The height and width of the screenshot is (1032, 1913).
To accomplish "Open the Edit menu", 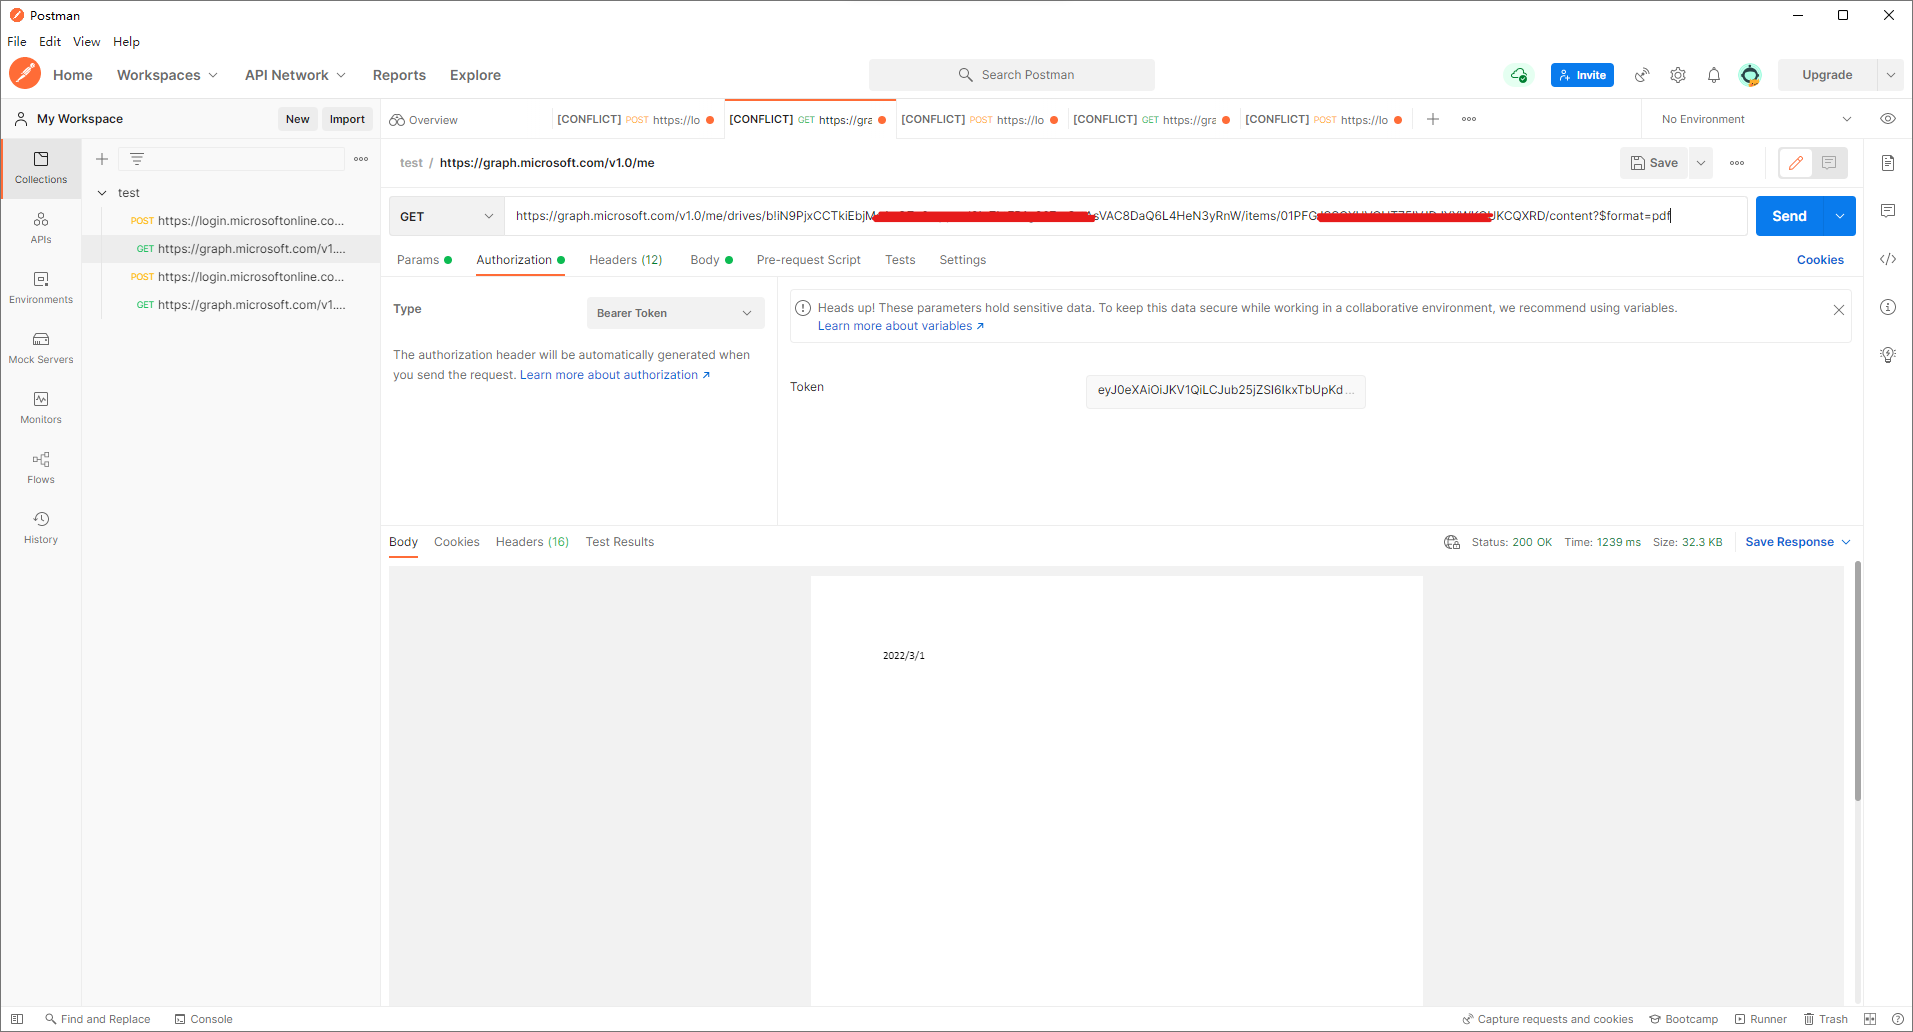I will click(x=50, y=42).
